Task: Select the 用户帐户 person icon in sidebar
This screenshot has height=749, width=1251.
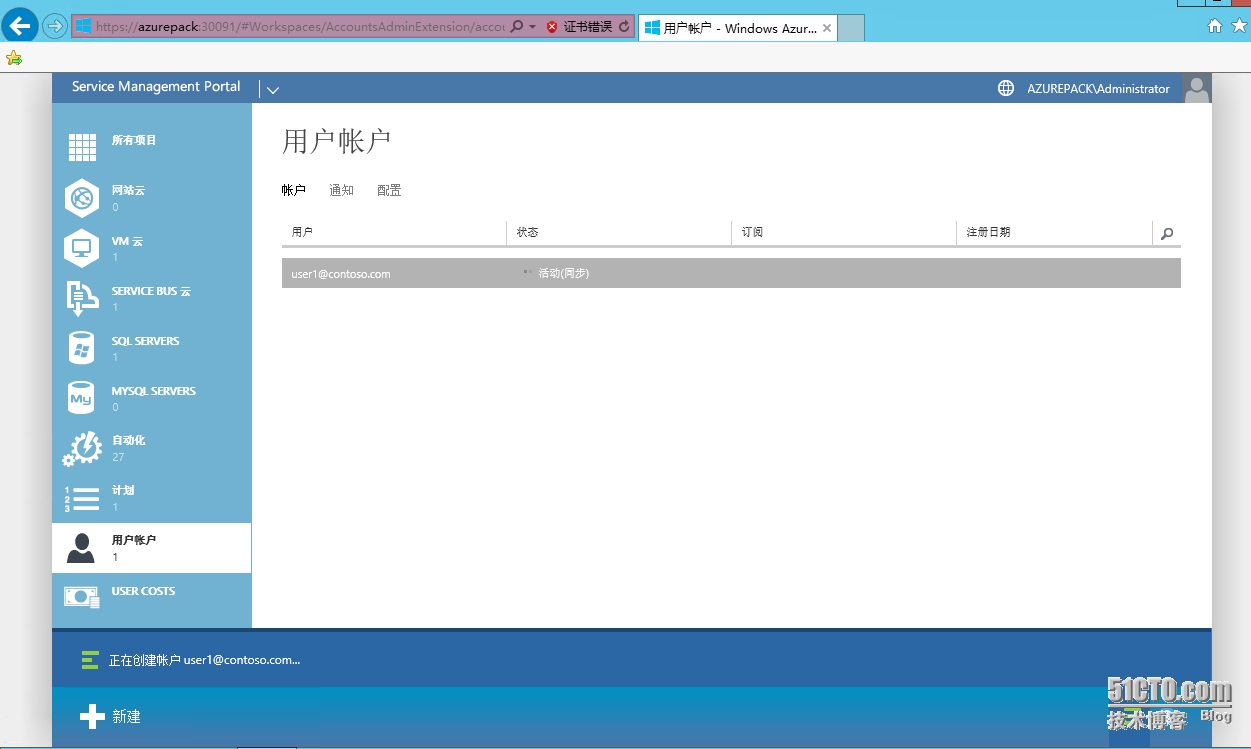Action: tap(80, 548)
